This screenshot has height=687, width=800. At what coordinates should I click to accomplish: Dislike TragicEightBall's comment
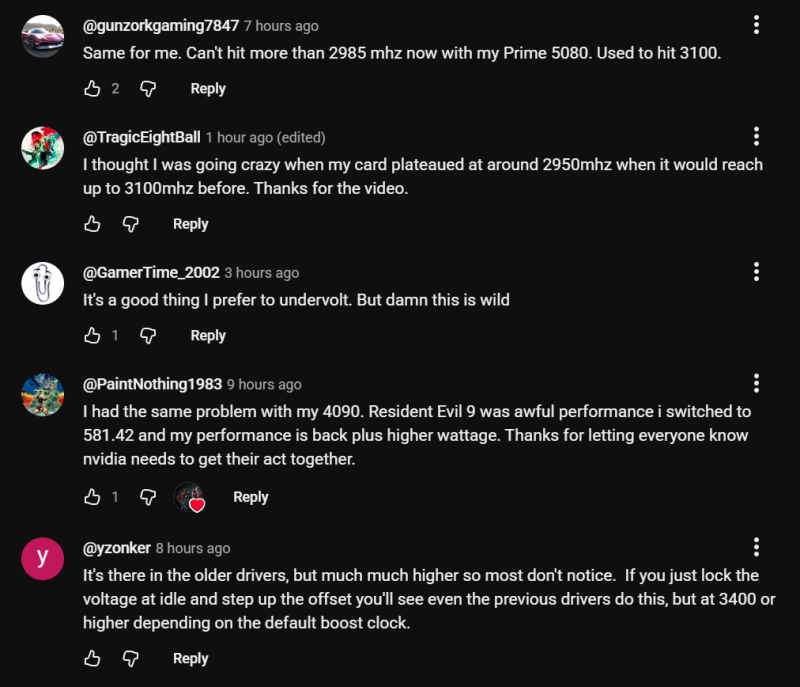130,224
